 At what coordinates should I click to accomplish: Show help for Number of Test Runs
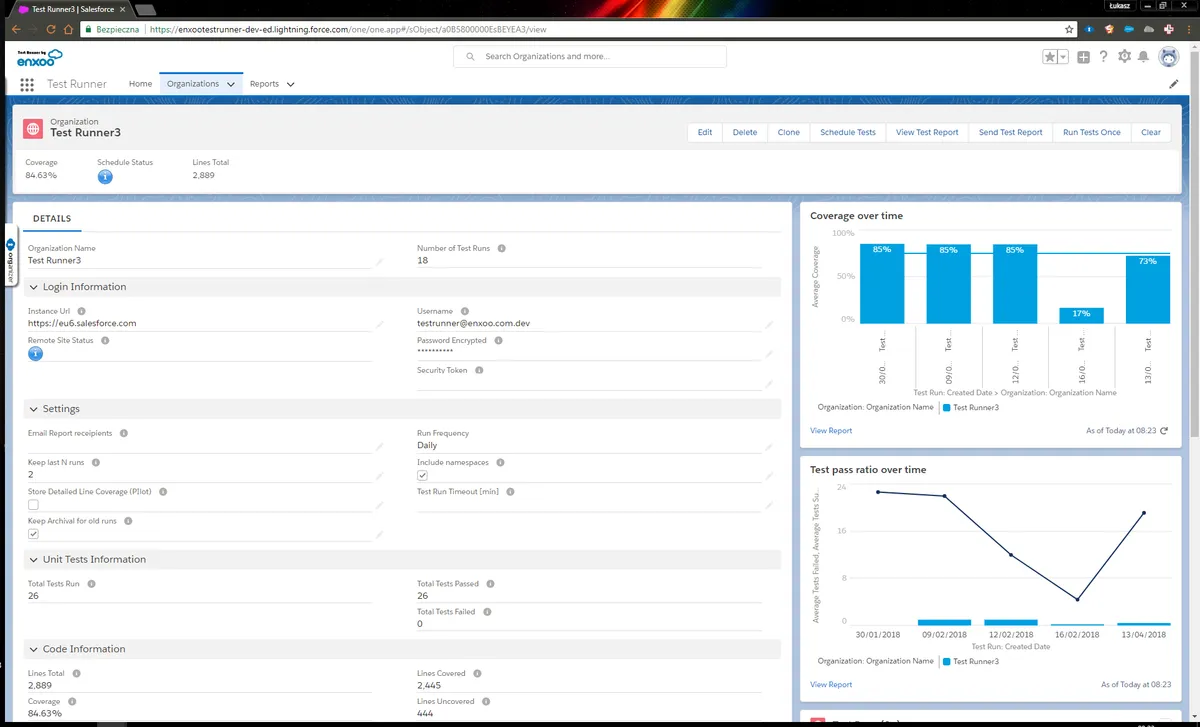[x=502, y=248]
